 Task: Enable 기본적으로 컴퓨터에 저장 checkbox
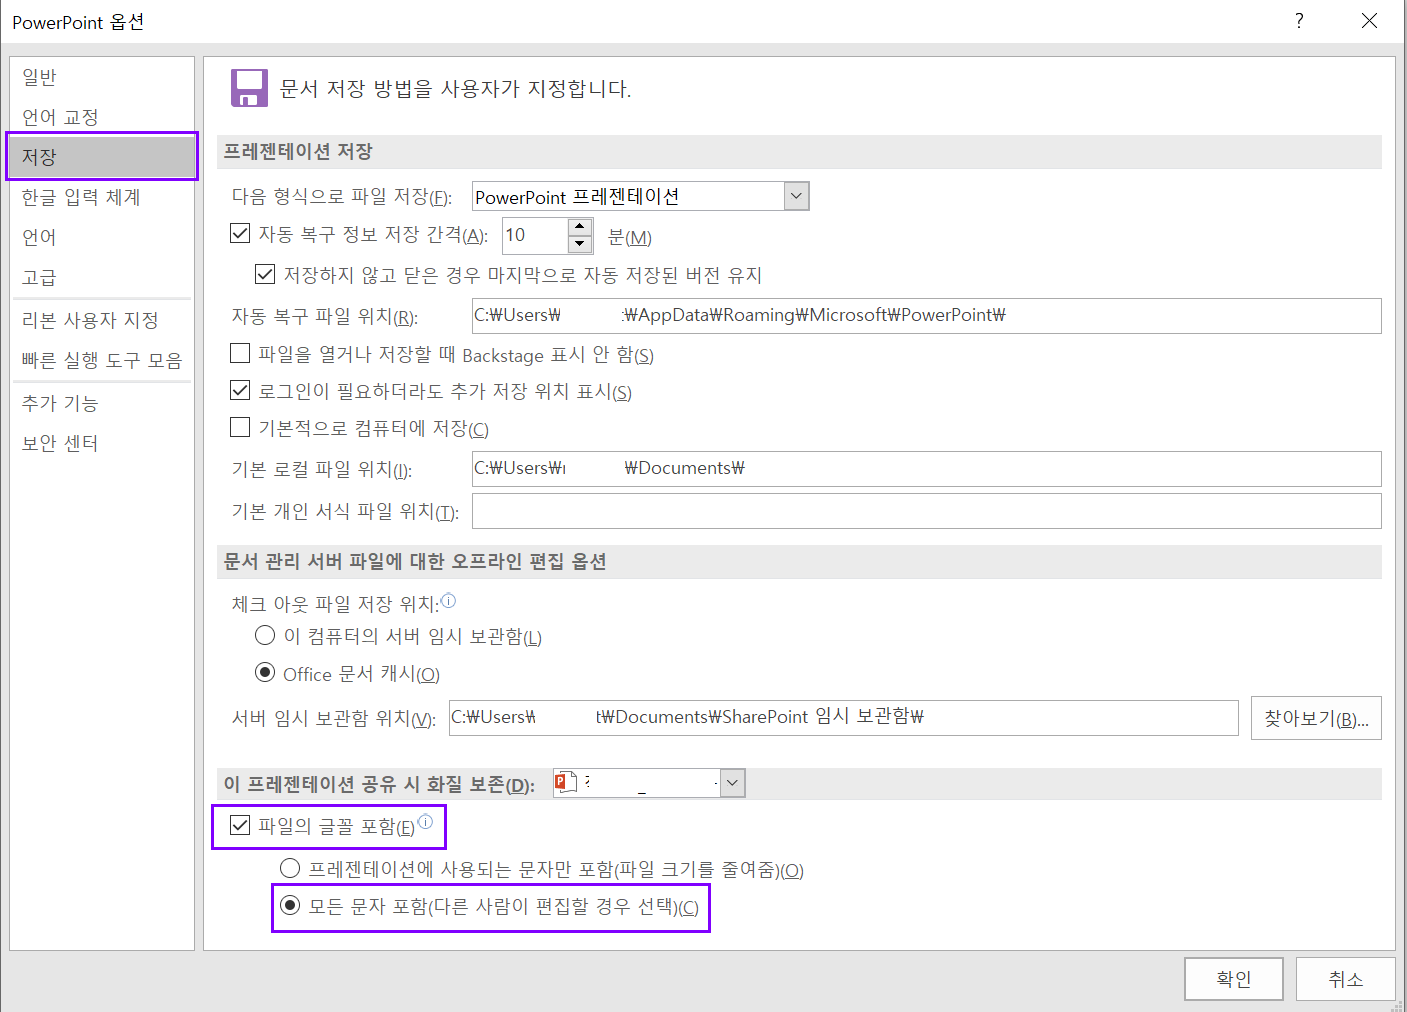(240, 428)
